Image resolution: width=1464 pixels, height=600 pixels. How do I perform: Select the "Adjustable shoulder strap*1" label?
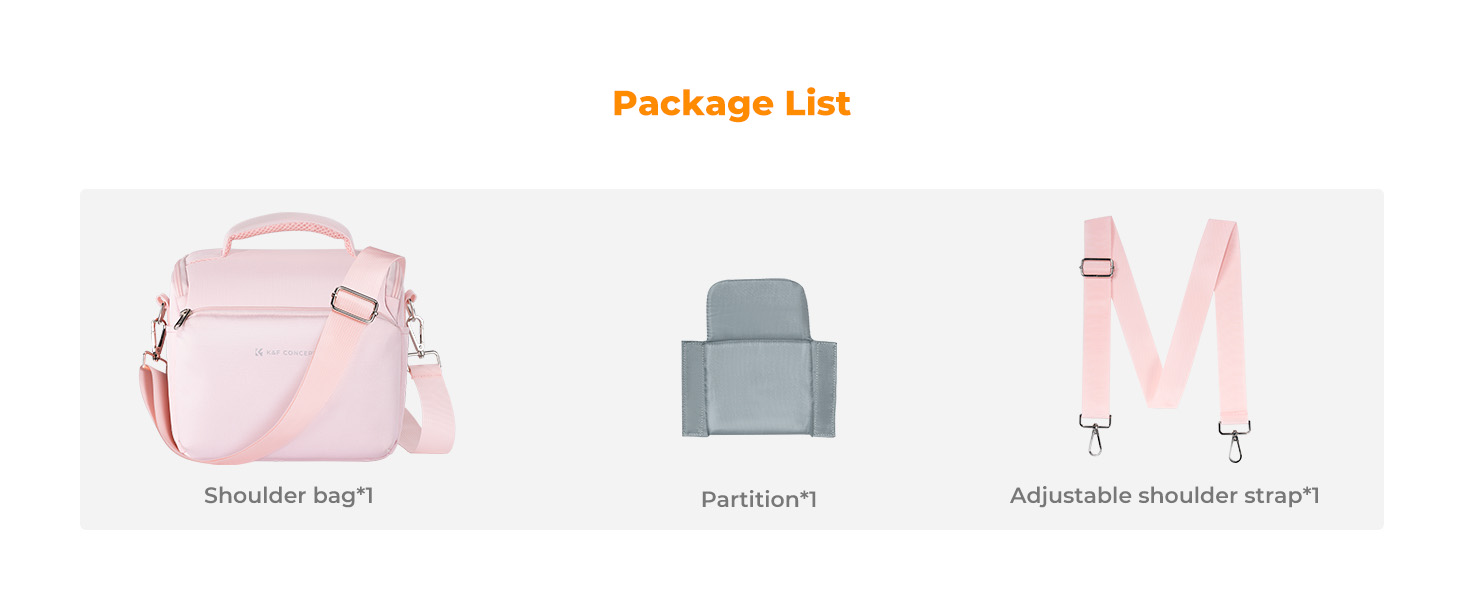tap(1164, 495)
